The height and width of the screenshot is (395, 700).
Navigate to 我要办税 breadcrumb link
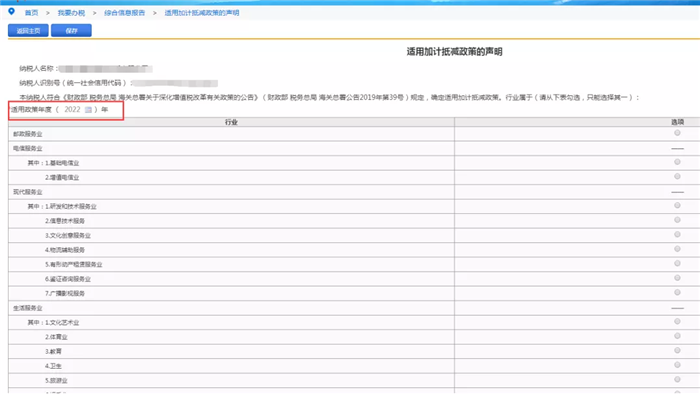click(x=71, y=13)
